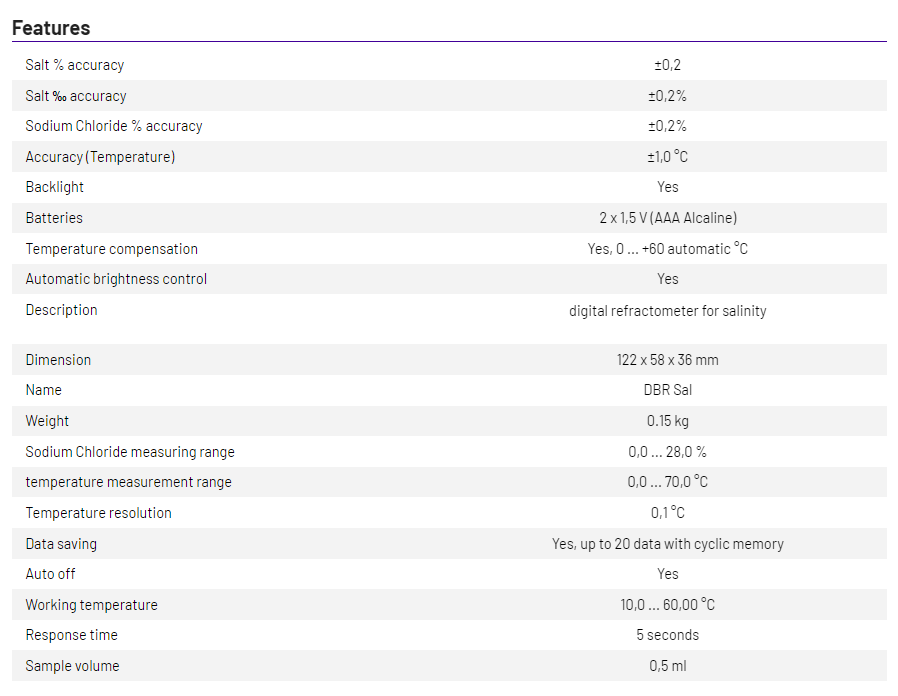Select the 0.15 kg weight value
This screenshot has height=696, width=898.
[x=667, y=421]
